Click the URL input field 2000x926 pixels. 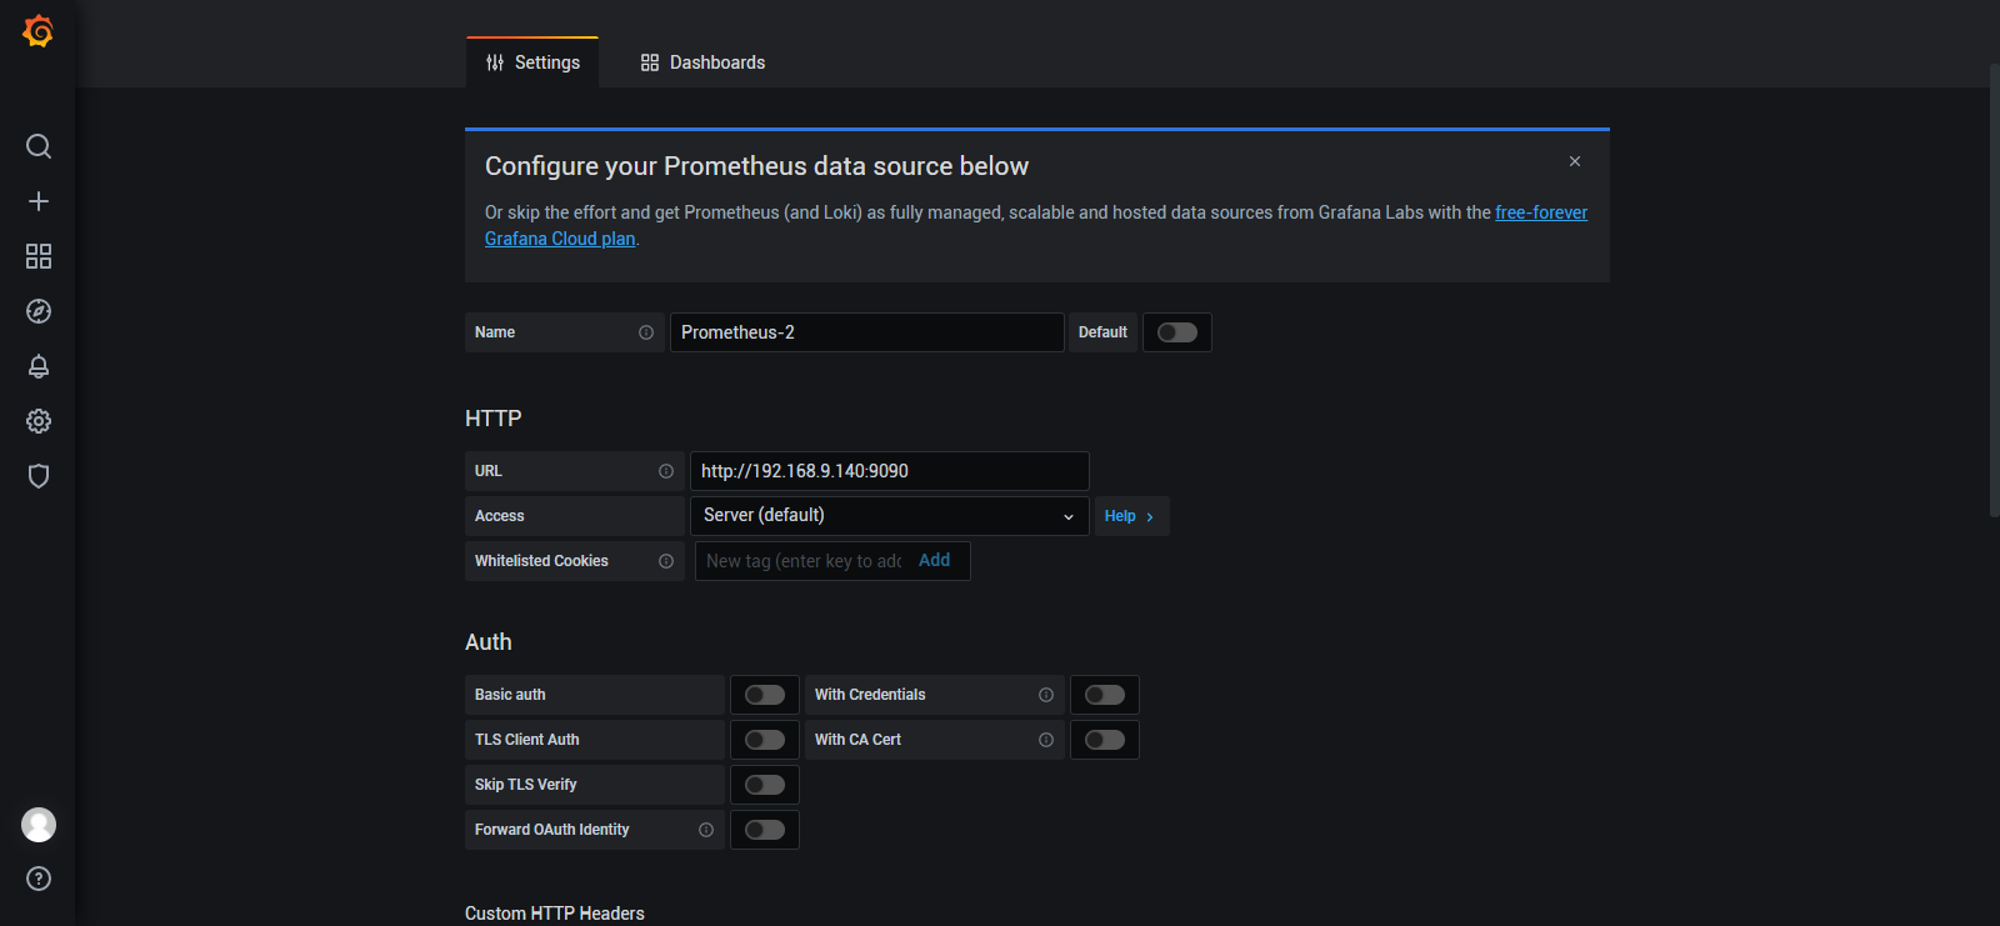[889, 471]
